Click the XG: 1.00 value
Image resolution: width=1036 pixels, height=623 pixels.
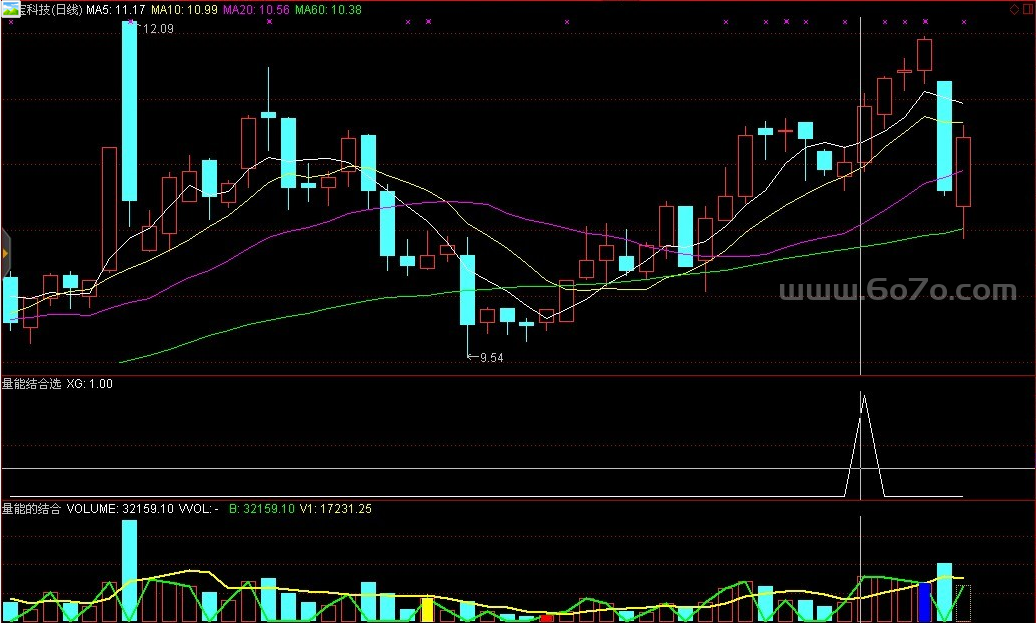point(89,384)
